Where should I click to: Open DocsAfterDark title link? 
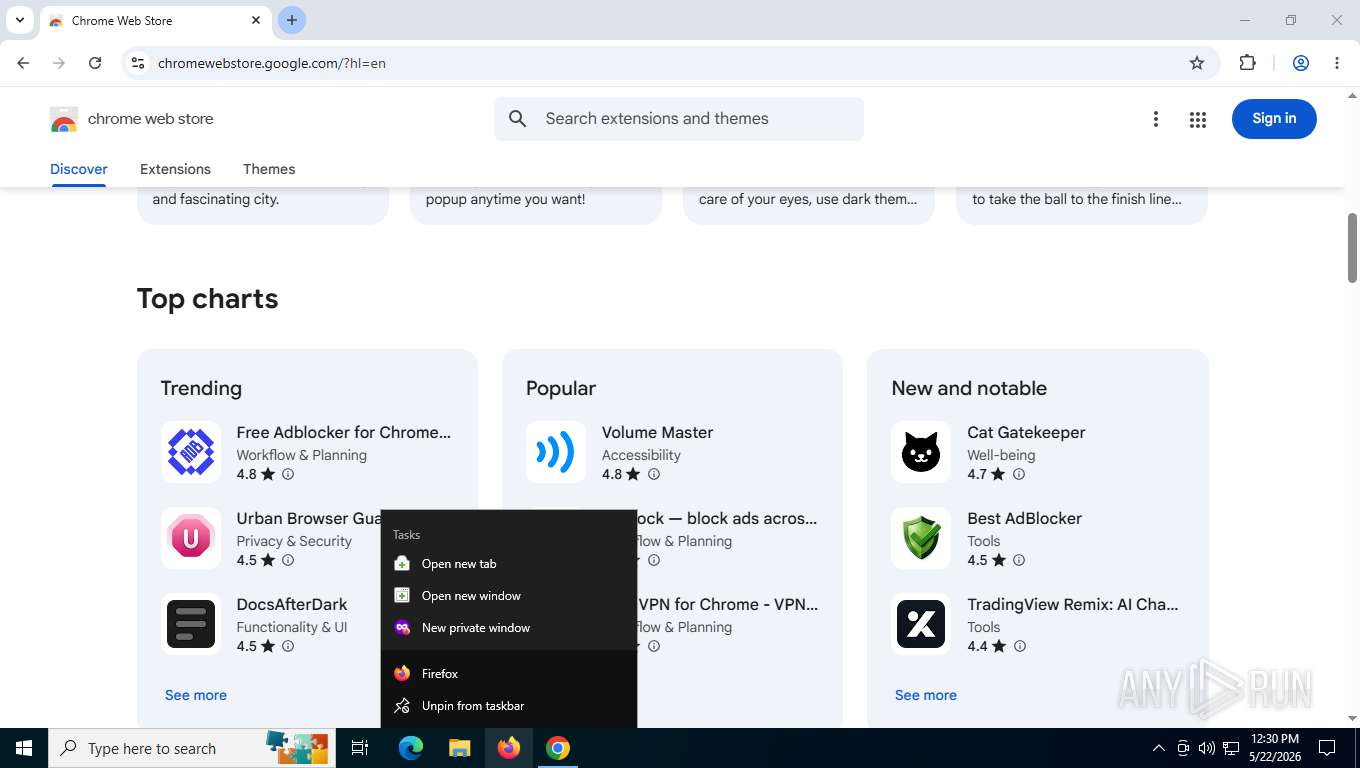[x=292, y=604]
